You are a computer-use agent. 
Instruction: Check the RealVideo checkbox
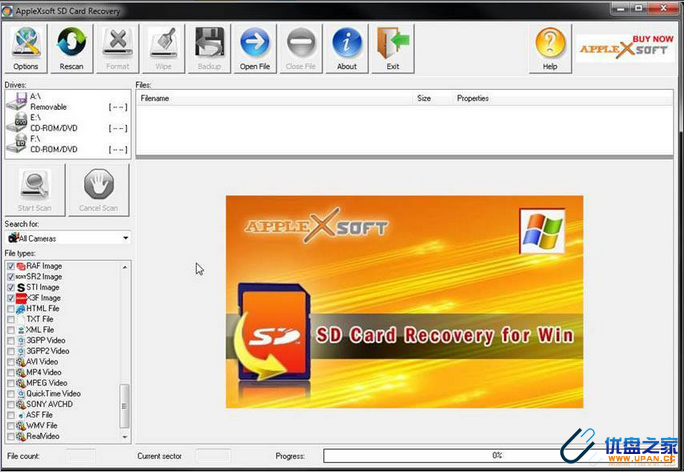point(10,436)
